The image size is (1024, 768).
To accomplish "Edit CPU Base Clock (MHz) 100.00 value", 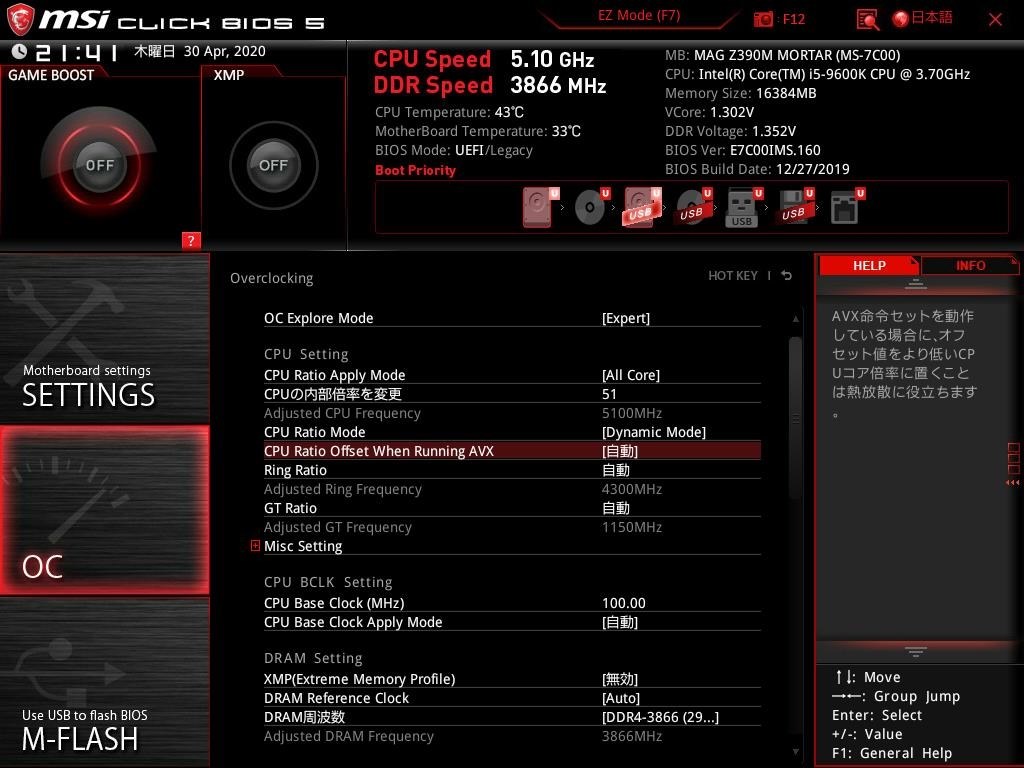I will pos(624,603).
